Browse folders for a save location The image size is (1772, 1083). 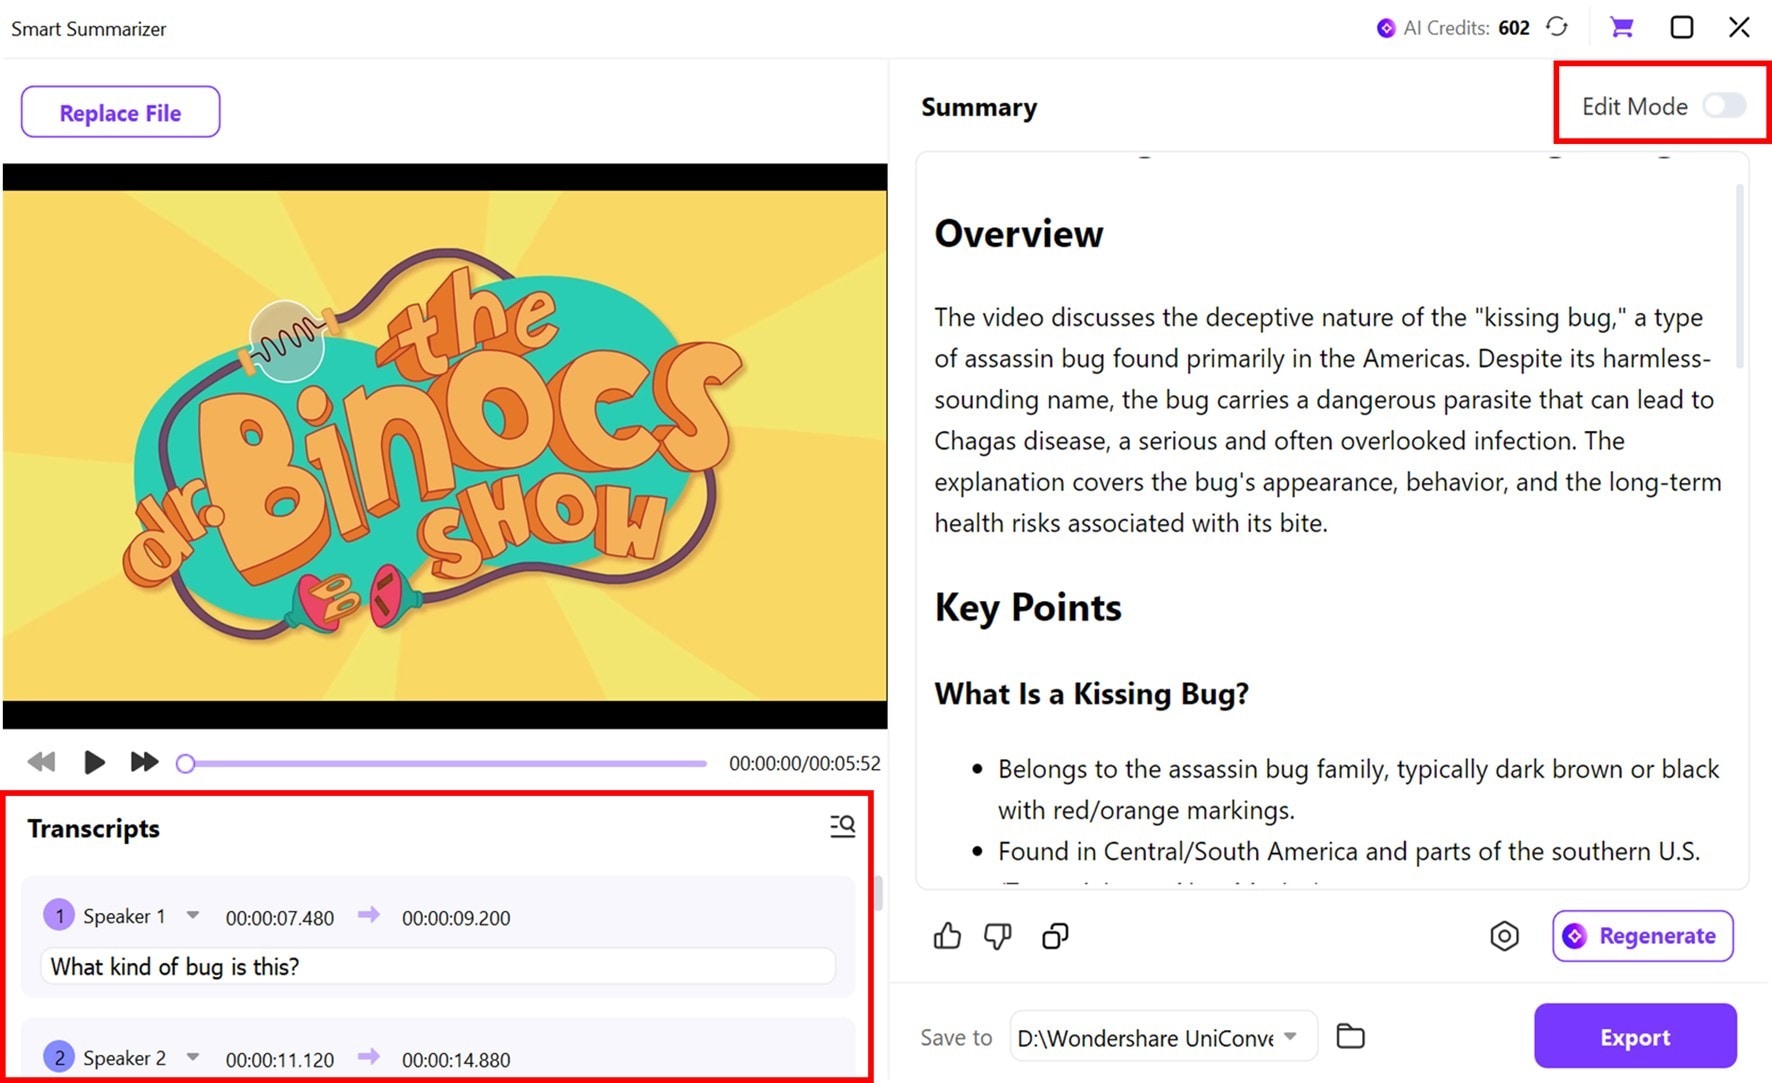(1350, 1036)
